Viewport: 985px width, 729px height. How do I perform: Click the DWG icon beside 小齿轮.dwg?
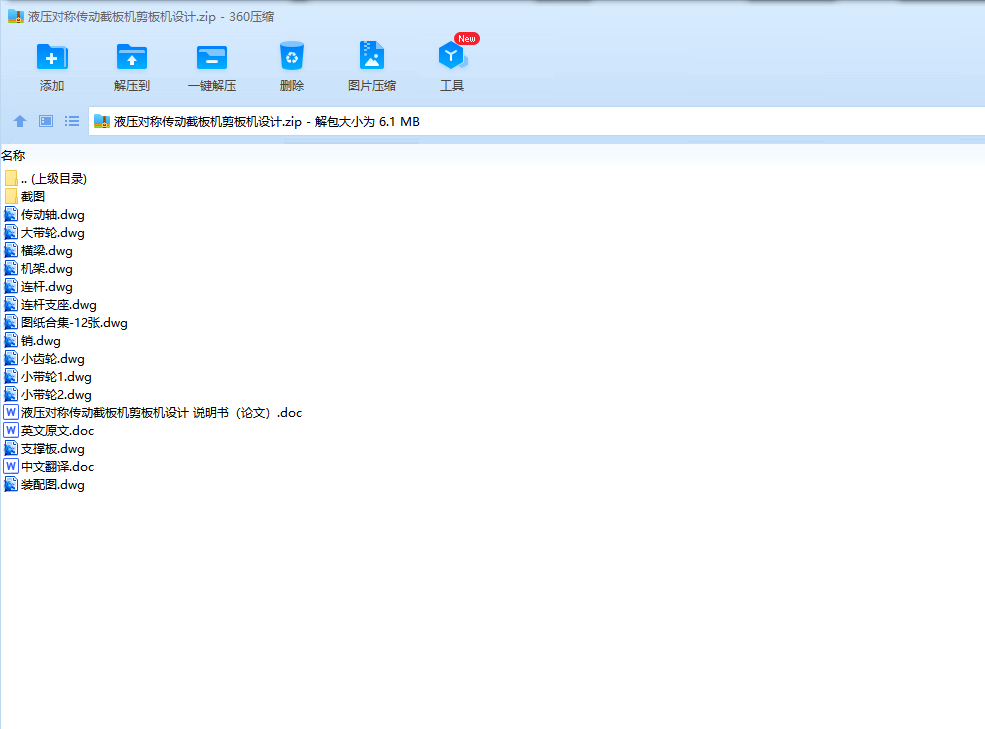click(11, 358)
